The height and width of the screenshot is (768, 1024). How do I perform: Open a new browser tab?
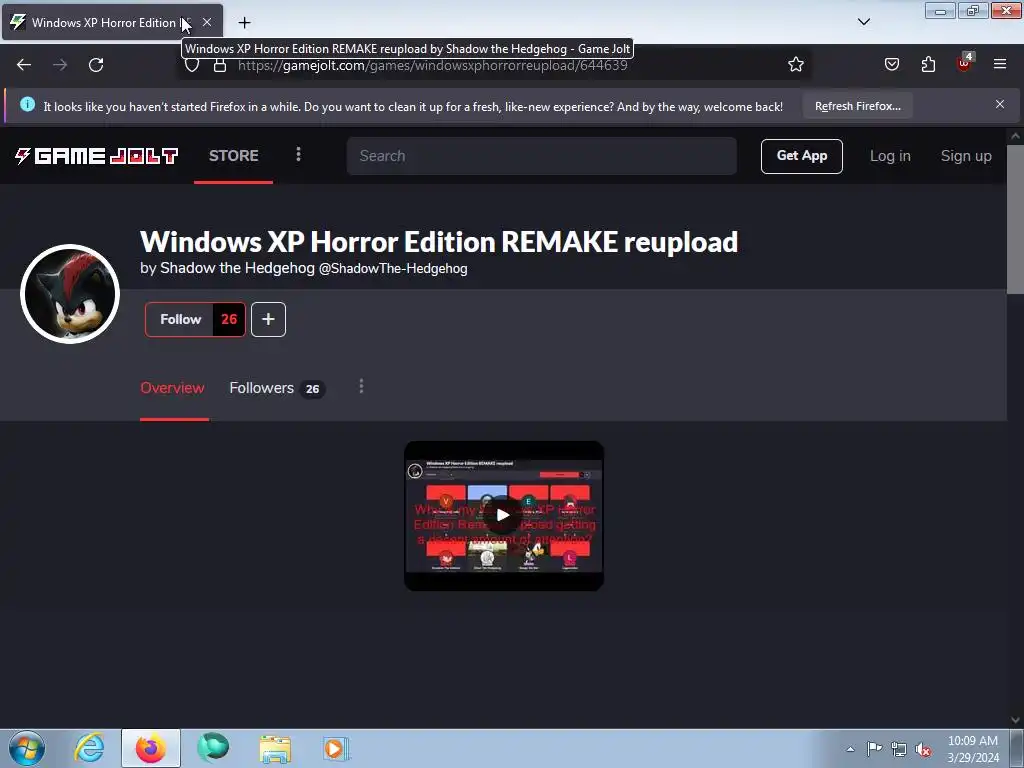click(244, 23)
